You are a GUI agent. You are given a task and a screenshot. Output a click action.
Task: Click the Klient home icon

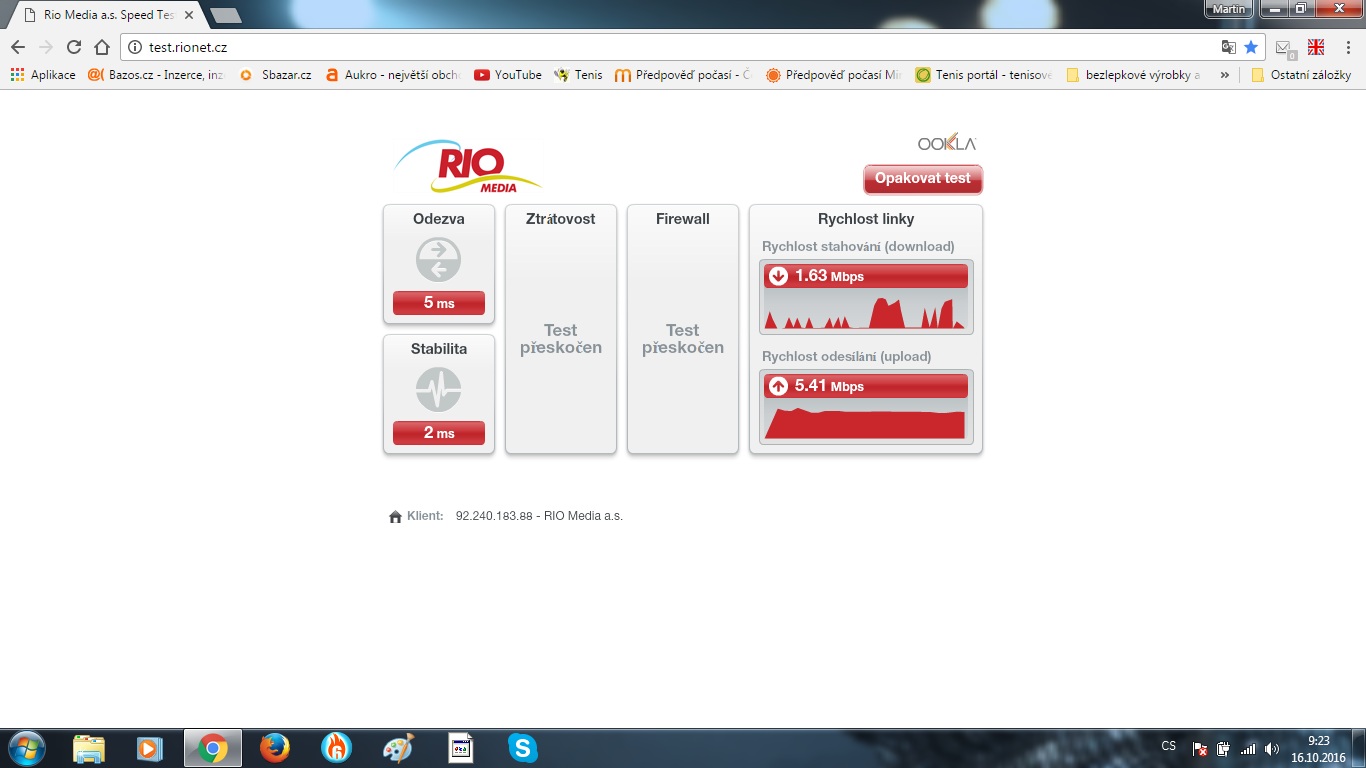pyautogui.click(x=395, y=517)
